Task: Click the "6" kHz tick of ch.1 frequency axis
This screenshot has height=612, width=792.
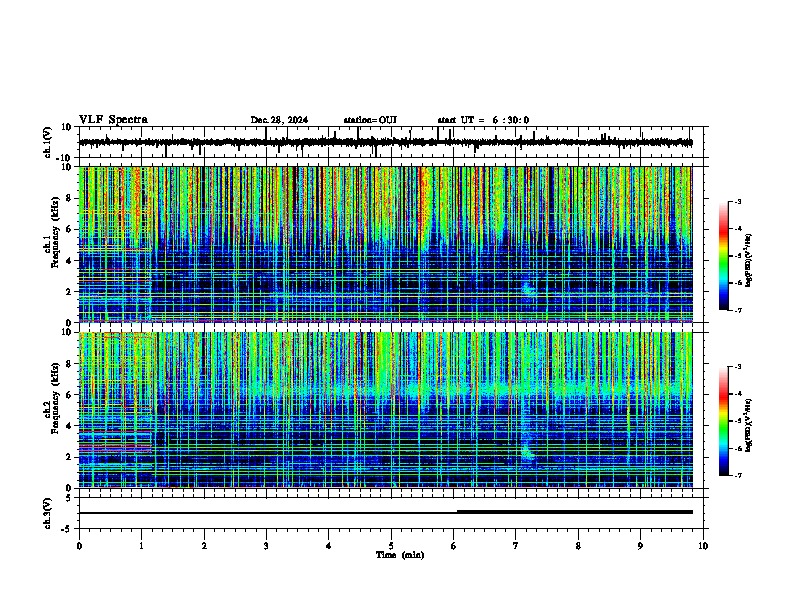Action: 70,229
